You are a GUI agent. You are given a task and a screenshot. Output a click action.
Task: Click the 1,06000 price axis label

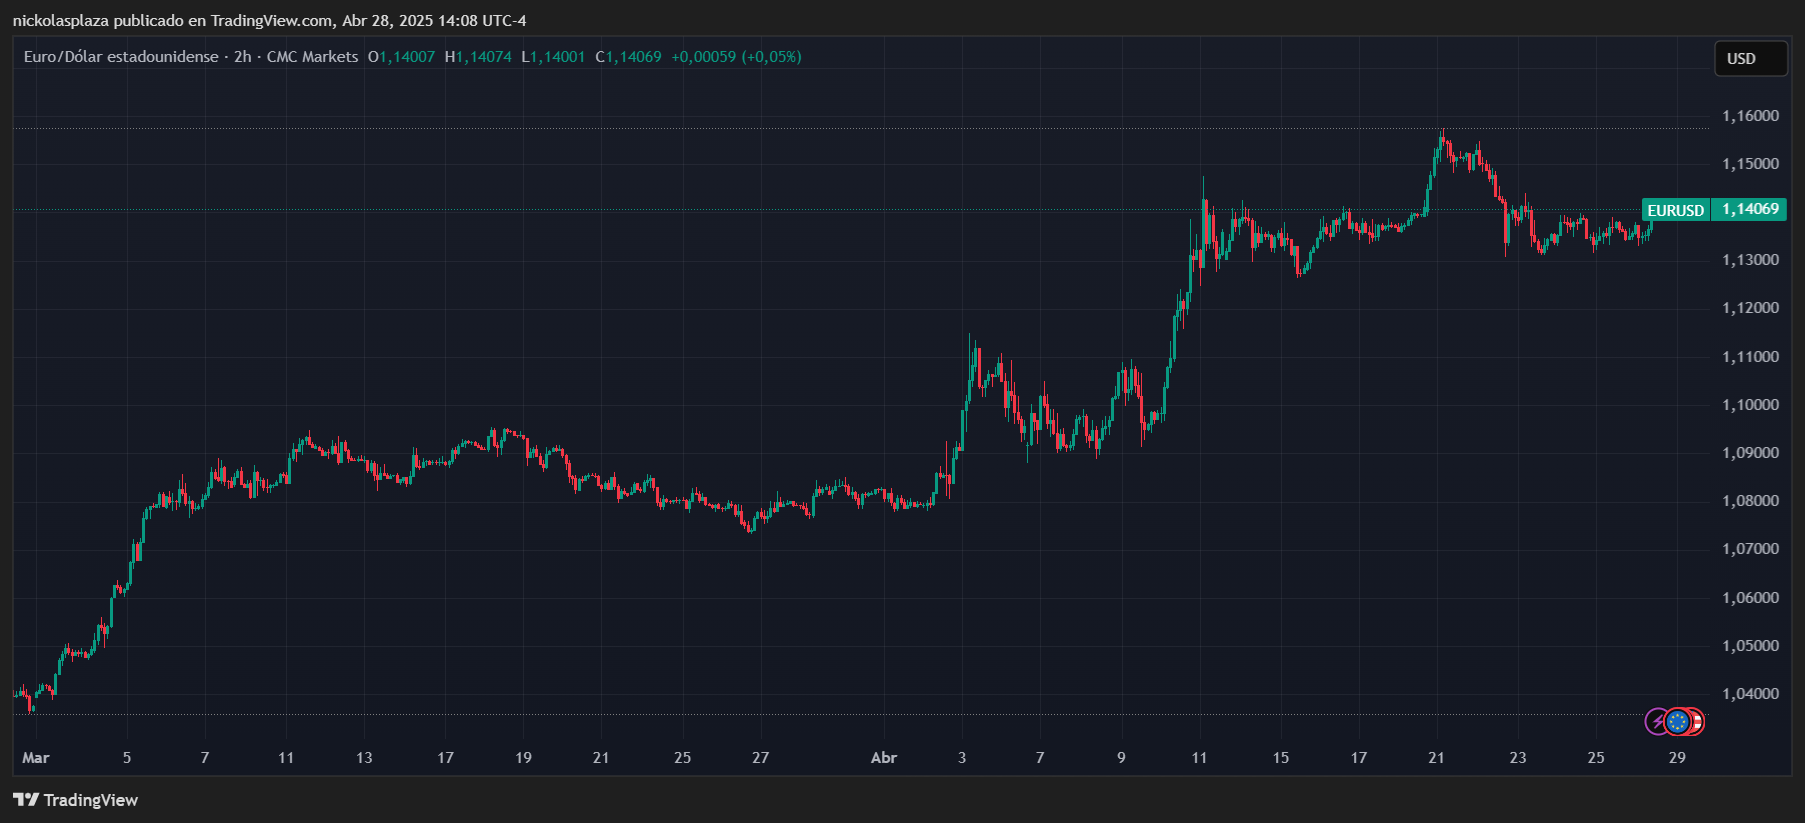1750,598
